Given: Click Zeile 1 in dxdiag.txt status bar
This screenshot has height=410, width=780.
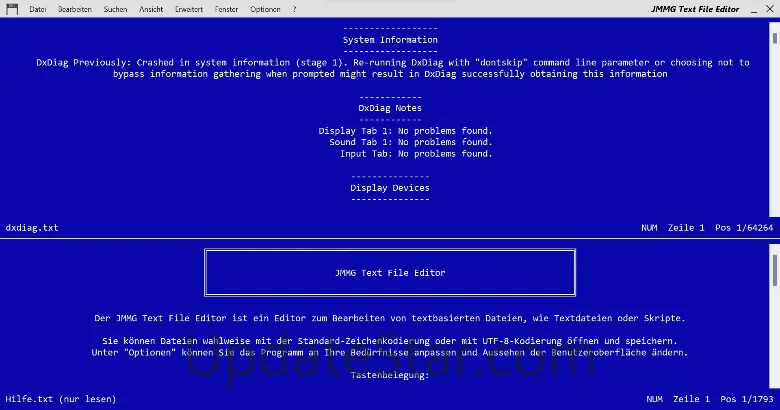Looking at the screenshot, I should [x=686, y=228].
